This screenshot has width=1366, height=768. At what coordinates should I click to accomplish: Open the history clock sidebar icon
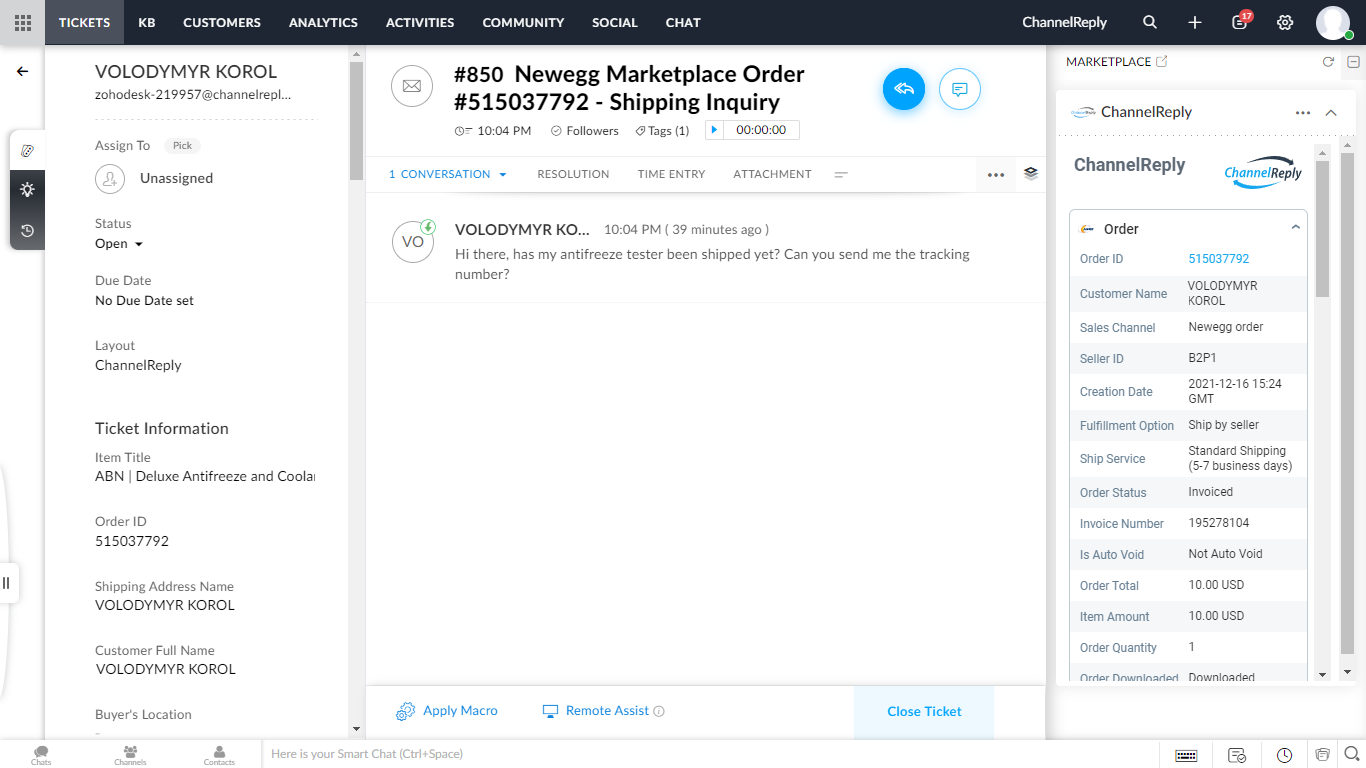click(x=27, y=230)
